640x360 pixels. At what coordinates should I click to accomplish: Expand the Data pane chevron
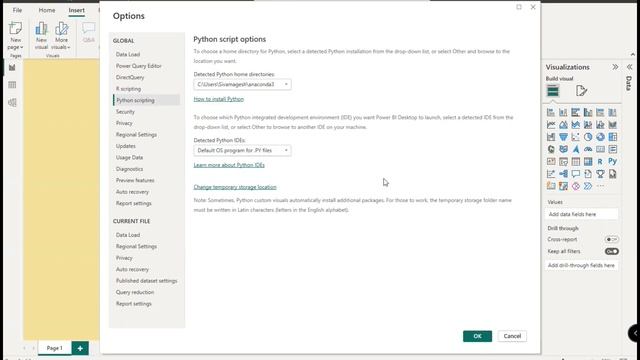pyautogui.click(x=629, y=67)
